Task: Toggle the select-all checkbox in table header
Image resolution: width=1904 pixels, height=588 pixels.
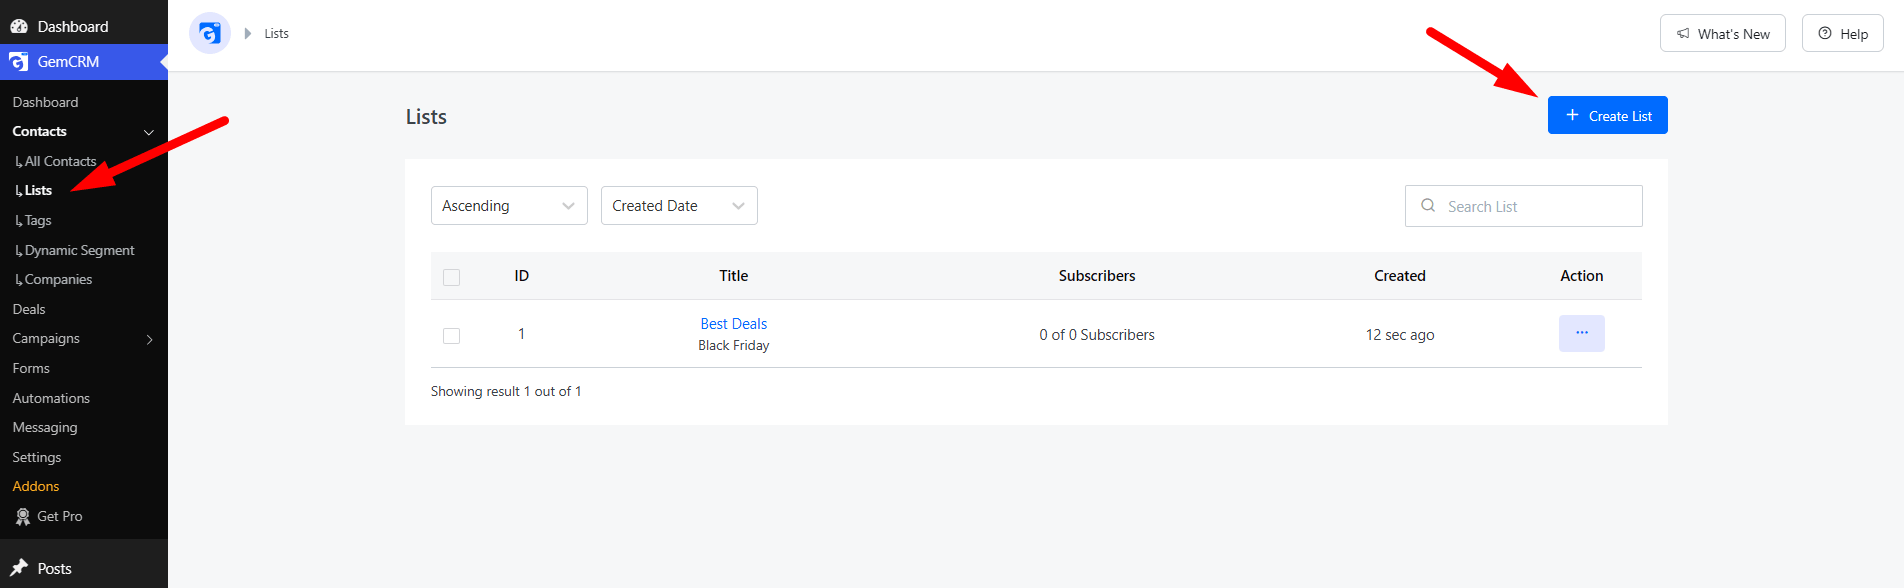Action: point(452,277)
